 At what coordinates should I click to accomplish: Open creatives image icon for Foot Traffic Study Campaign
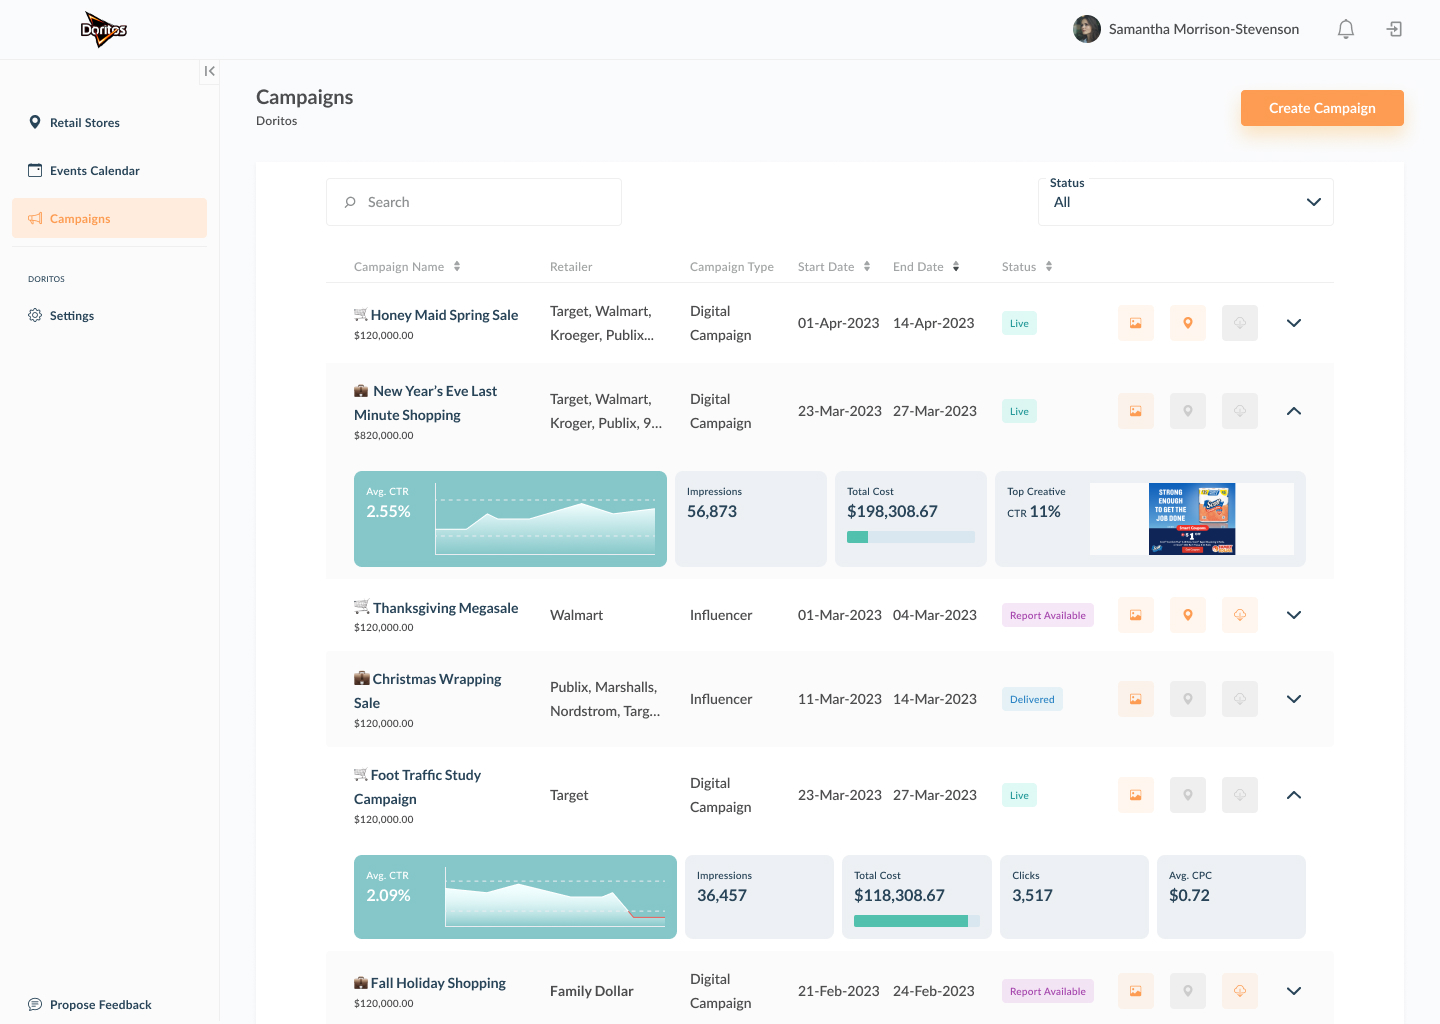coord(1136,795)
